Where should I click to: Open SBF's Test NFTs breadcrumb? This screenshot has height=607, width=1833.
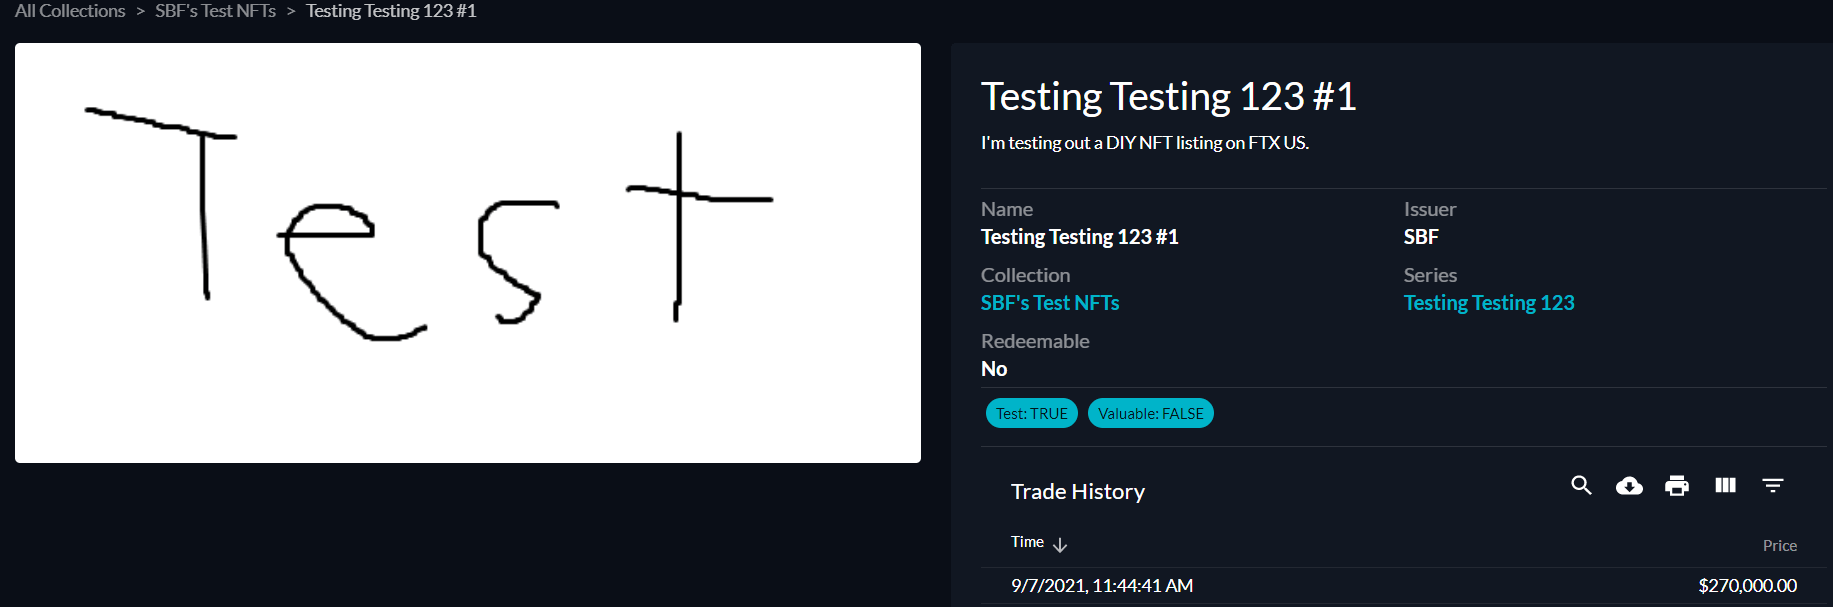click(215, 11)
